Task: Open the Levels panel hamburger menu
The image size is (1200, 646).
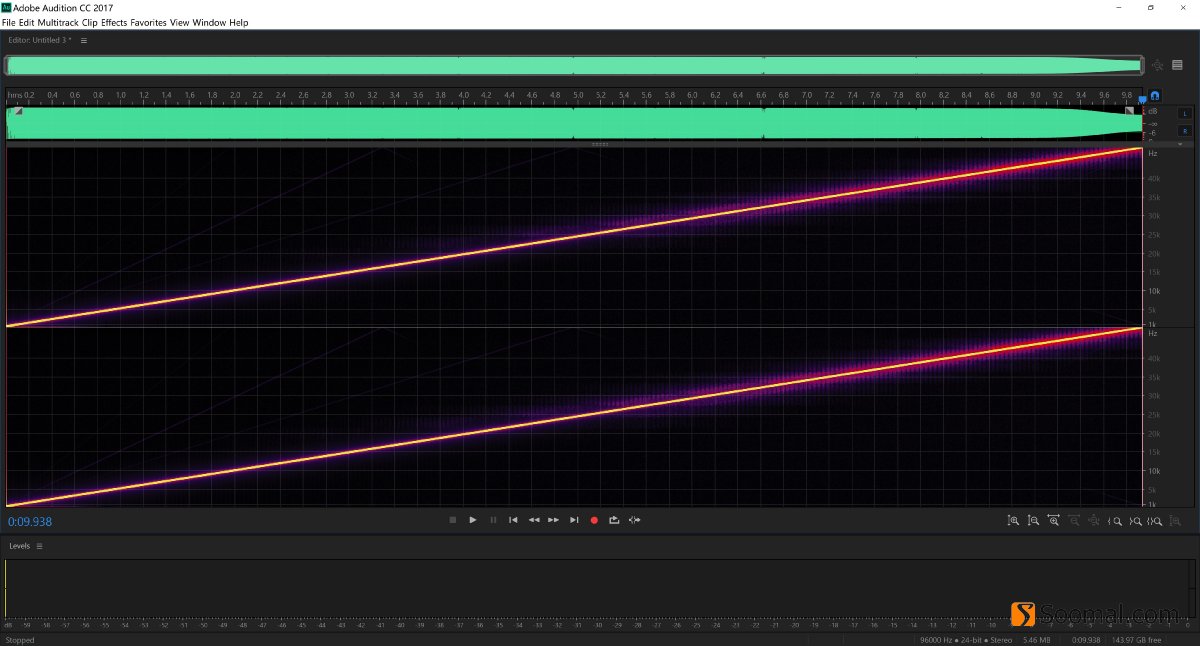Action: (x=40, y=546)
